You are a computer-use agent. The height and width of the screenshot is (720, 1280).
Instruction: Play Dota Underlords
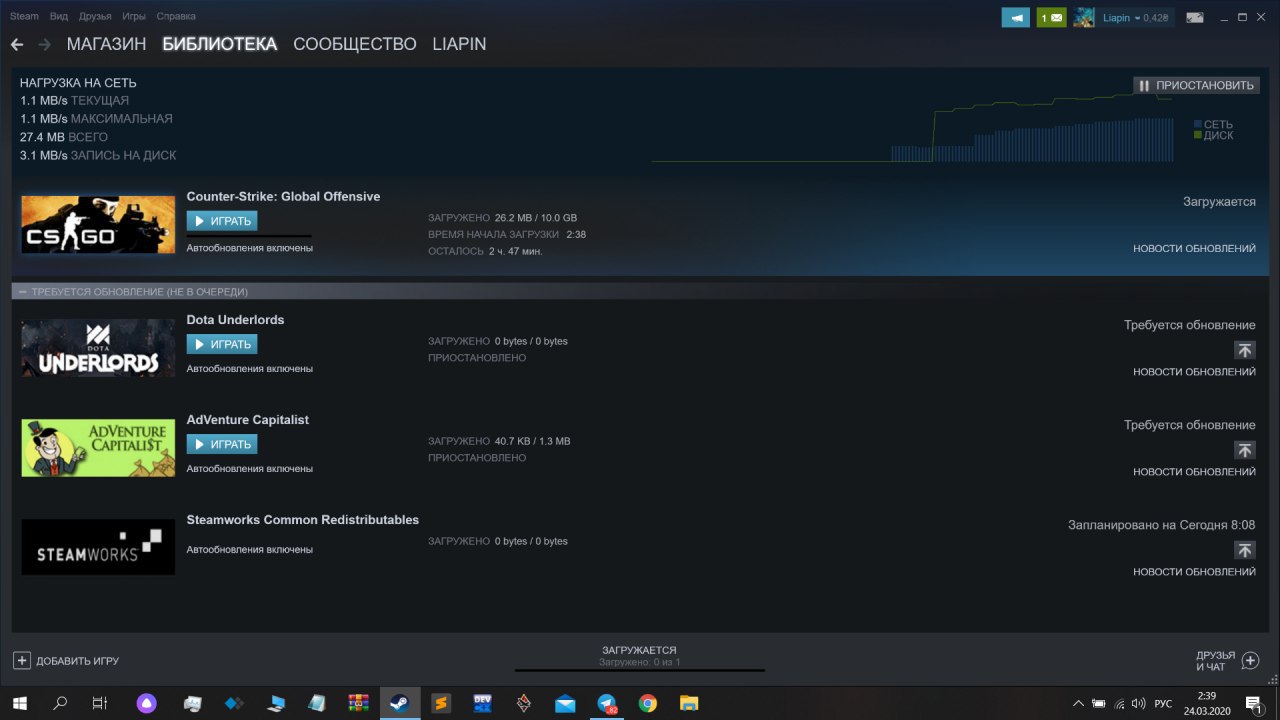(x=221, y=344)
